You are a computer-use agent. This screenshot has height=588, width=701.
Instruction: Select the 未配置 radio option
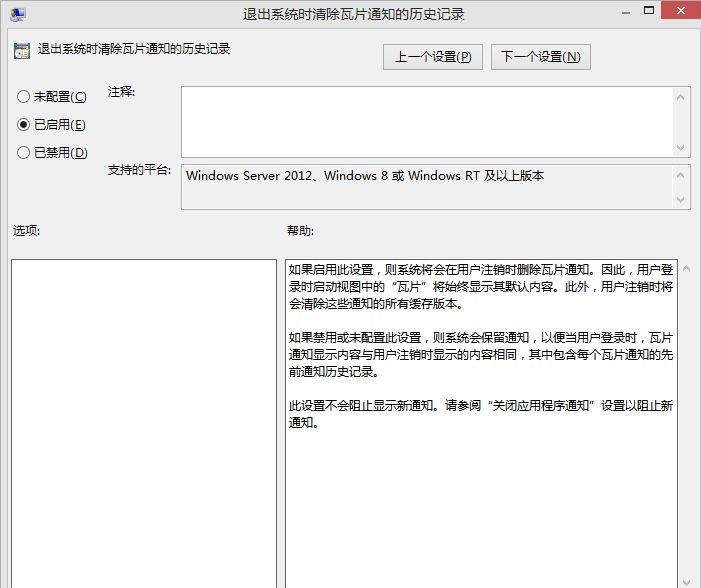point(24,97)
